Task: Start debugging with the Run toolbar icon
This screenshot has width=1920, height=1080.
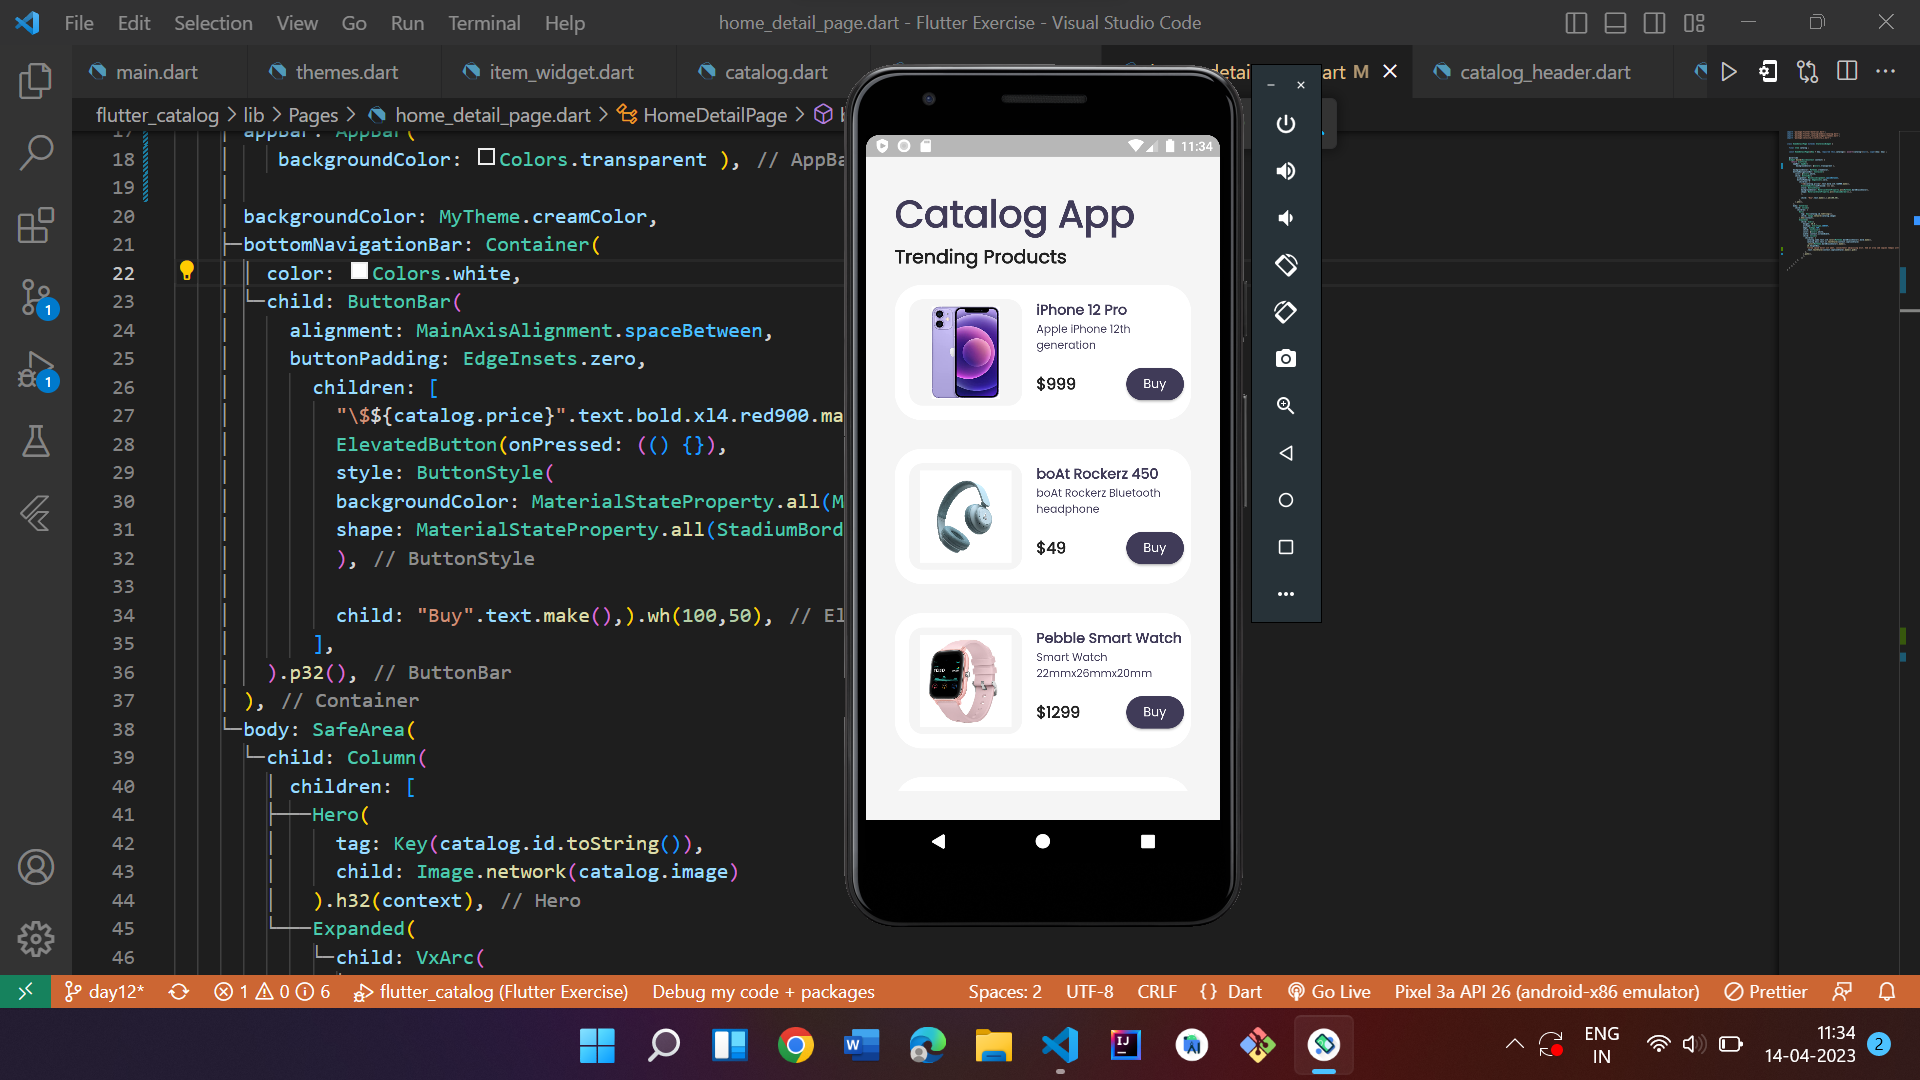Action: pyautogui.click(x=1731, y=71)
